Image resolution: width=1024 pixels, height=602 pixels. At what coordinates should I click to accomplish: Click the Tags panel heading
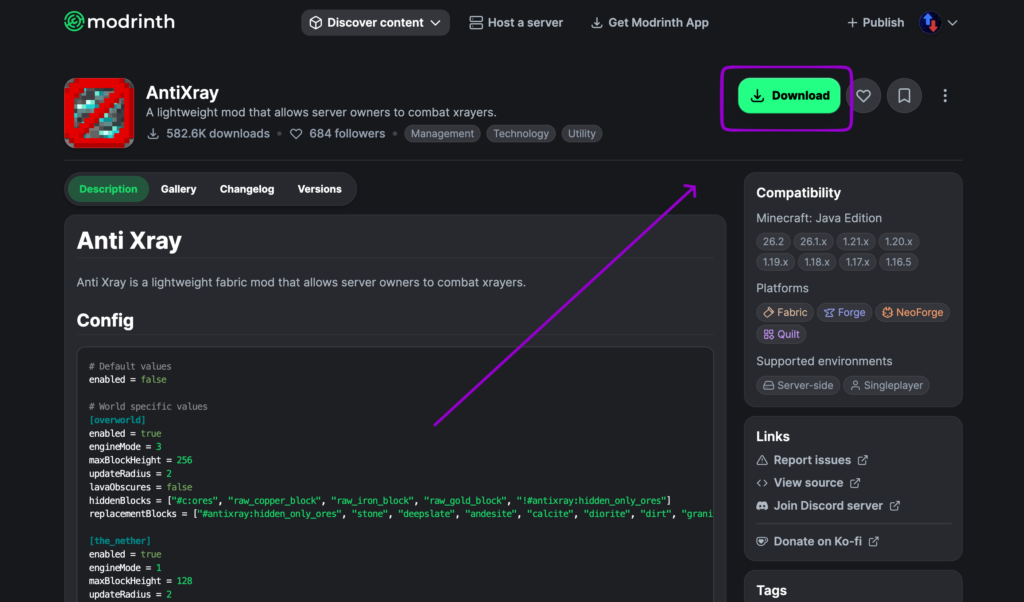771,590
